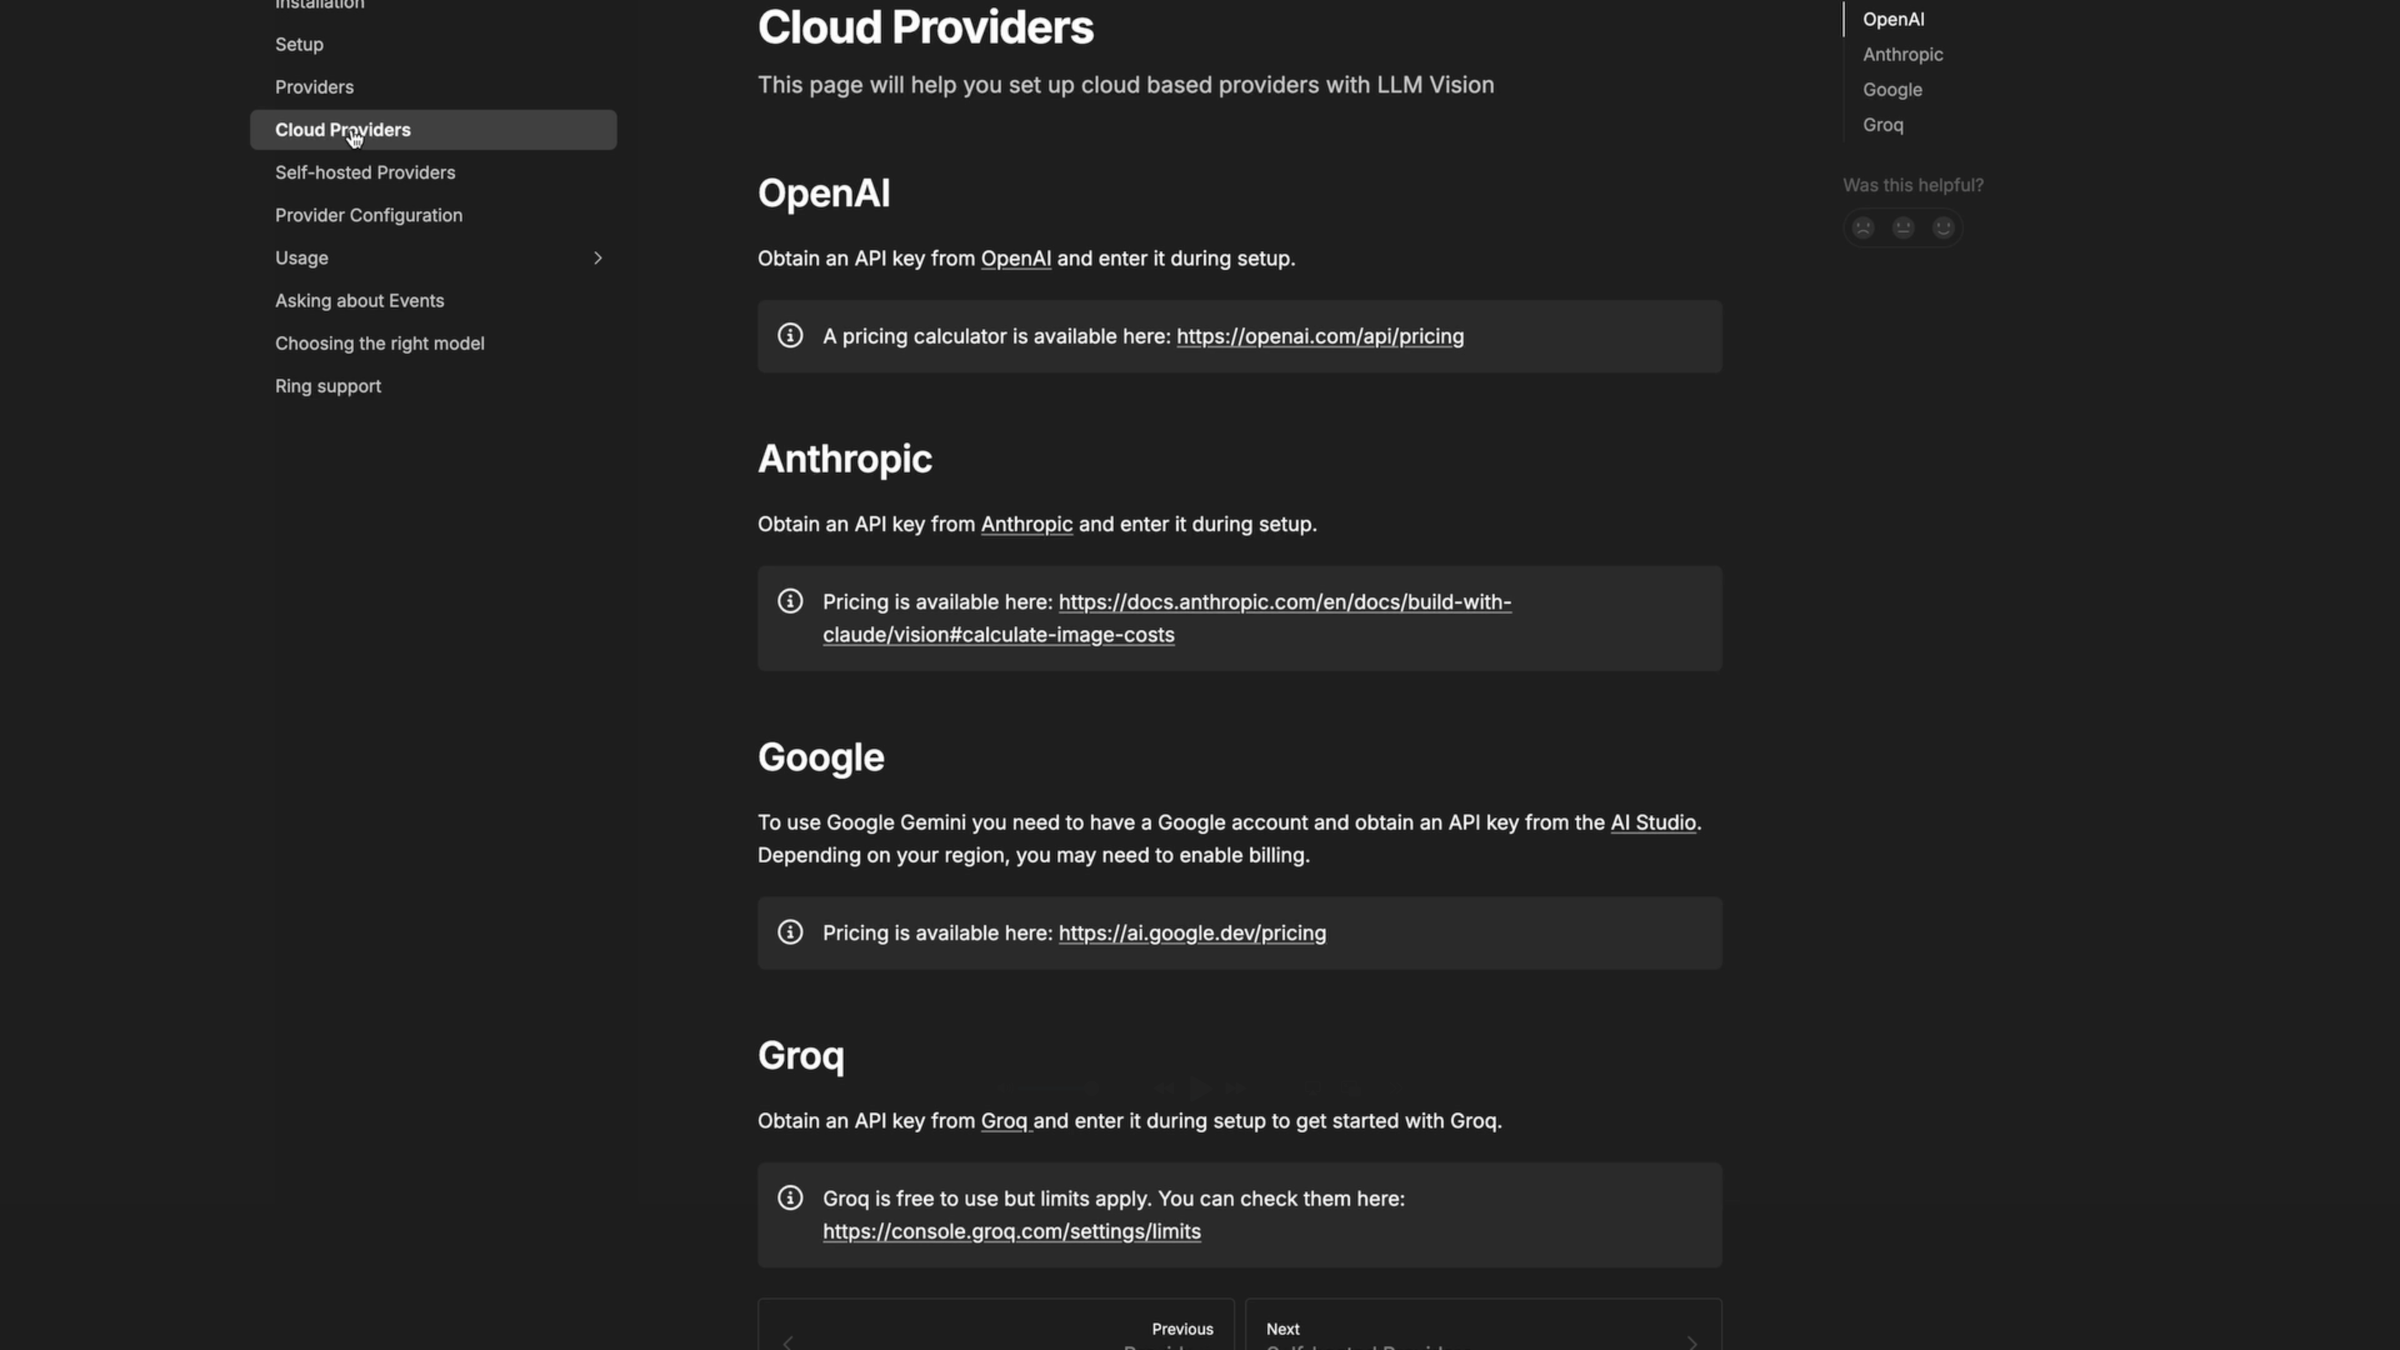Open the AI Studio link in Google section
The width and height of the screenshot is (2400, 1350).
(1652, 822)
